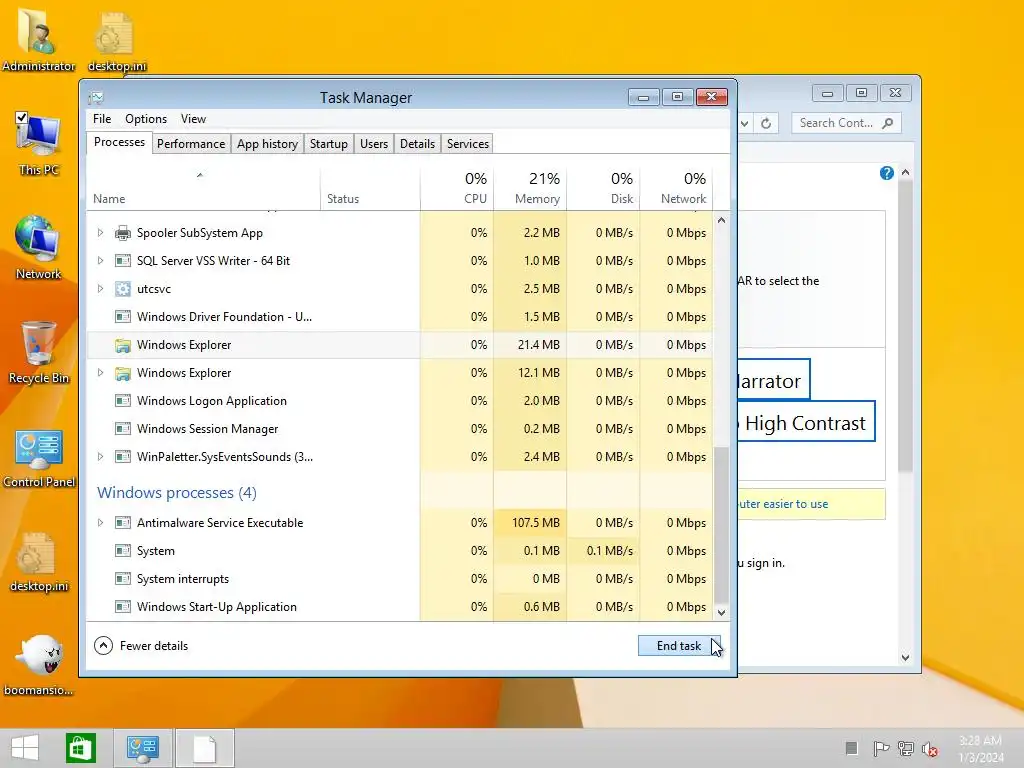The width and height of the screenshot is (1024, 768).
Task: Click the taskbar clock showing 3:28 AM
Action: 981,748
